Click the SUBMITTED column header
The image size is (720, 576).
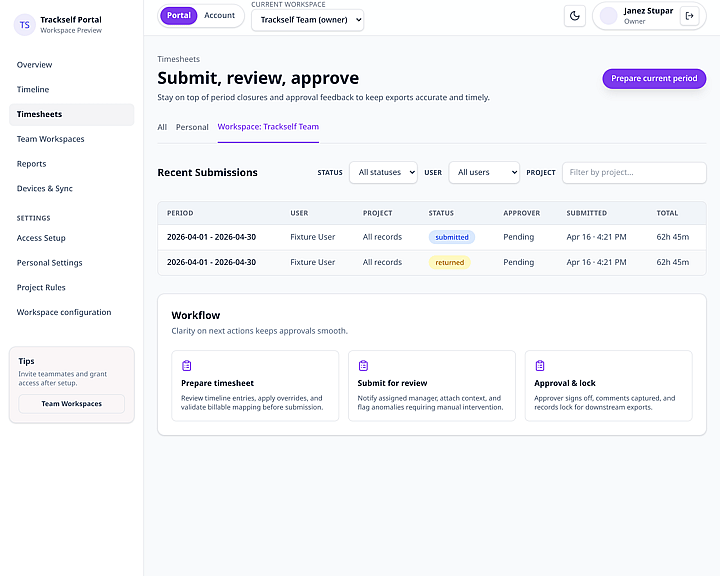coord(587,214)
